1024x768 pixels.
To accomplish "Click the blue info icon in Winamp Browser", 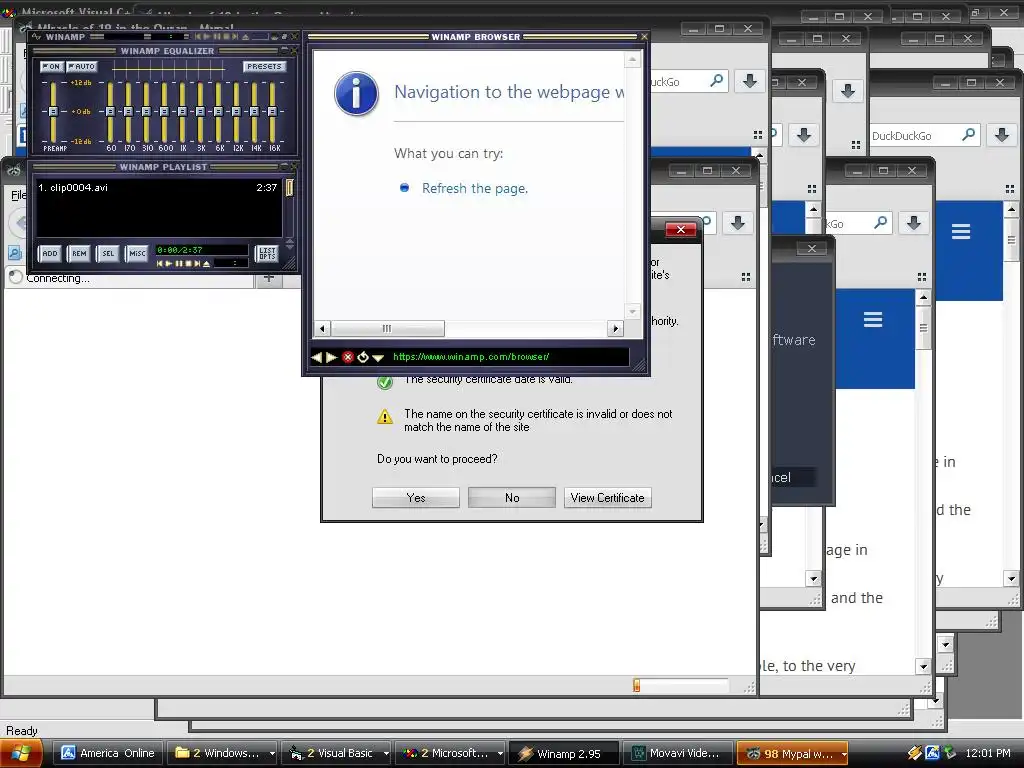I will coord(356,93).
